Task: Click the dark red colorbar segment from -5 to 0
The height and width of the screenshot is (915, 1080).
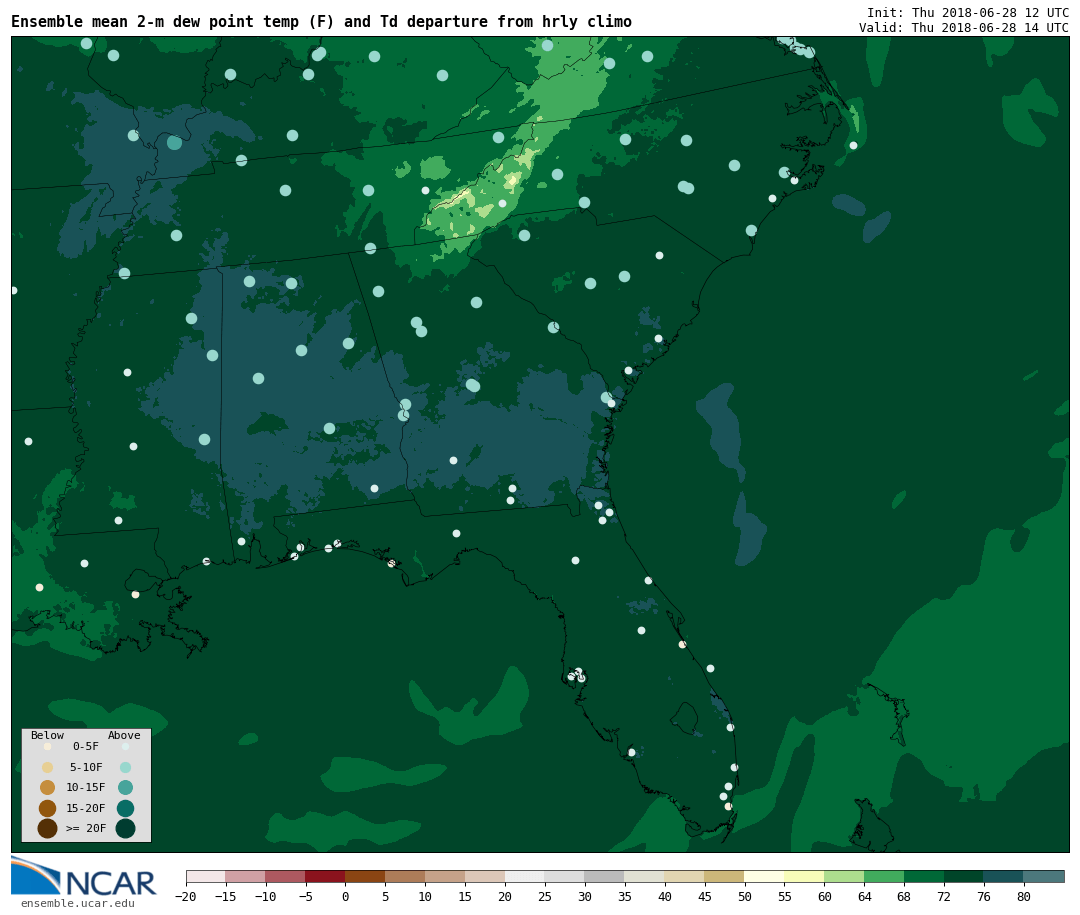Action: point(326,876)
